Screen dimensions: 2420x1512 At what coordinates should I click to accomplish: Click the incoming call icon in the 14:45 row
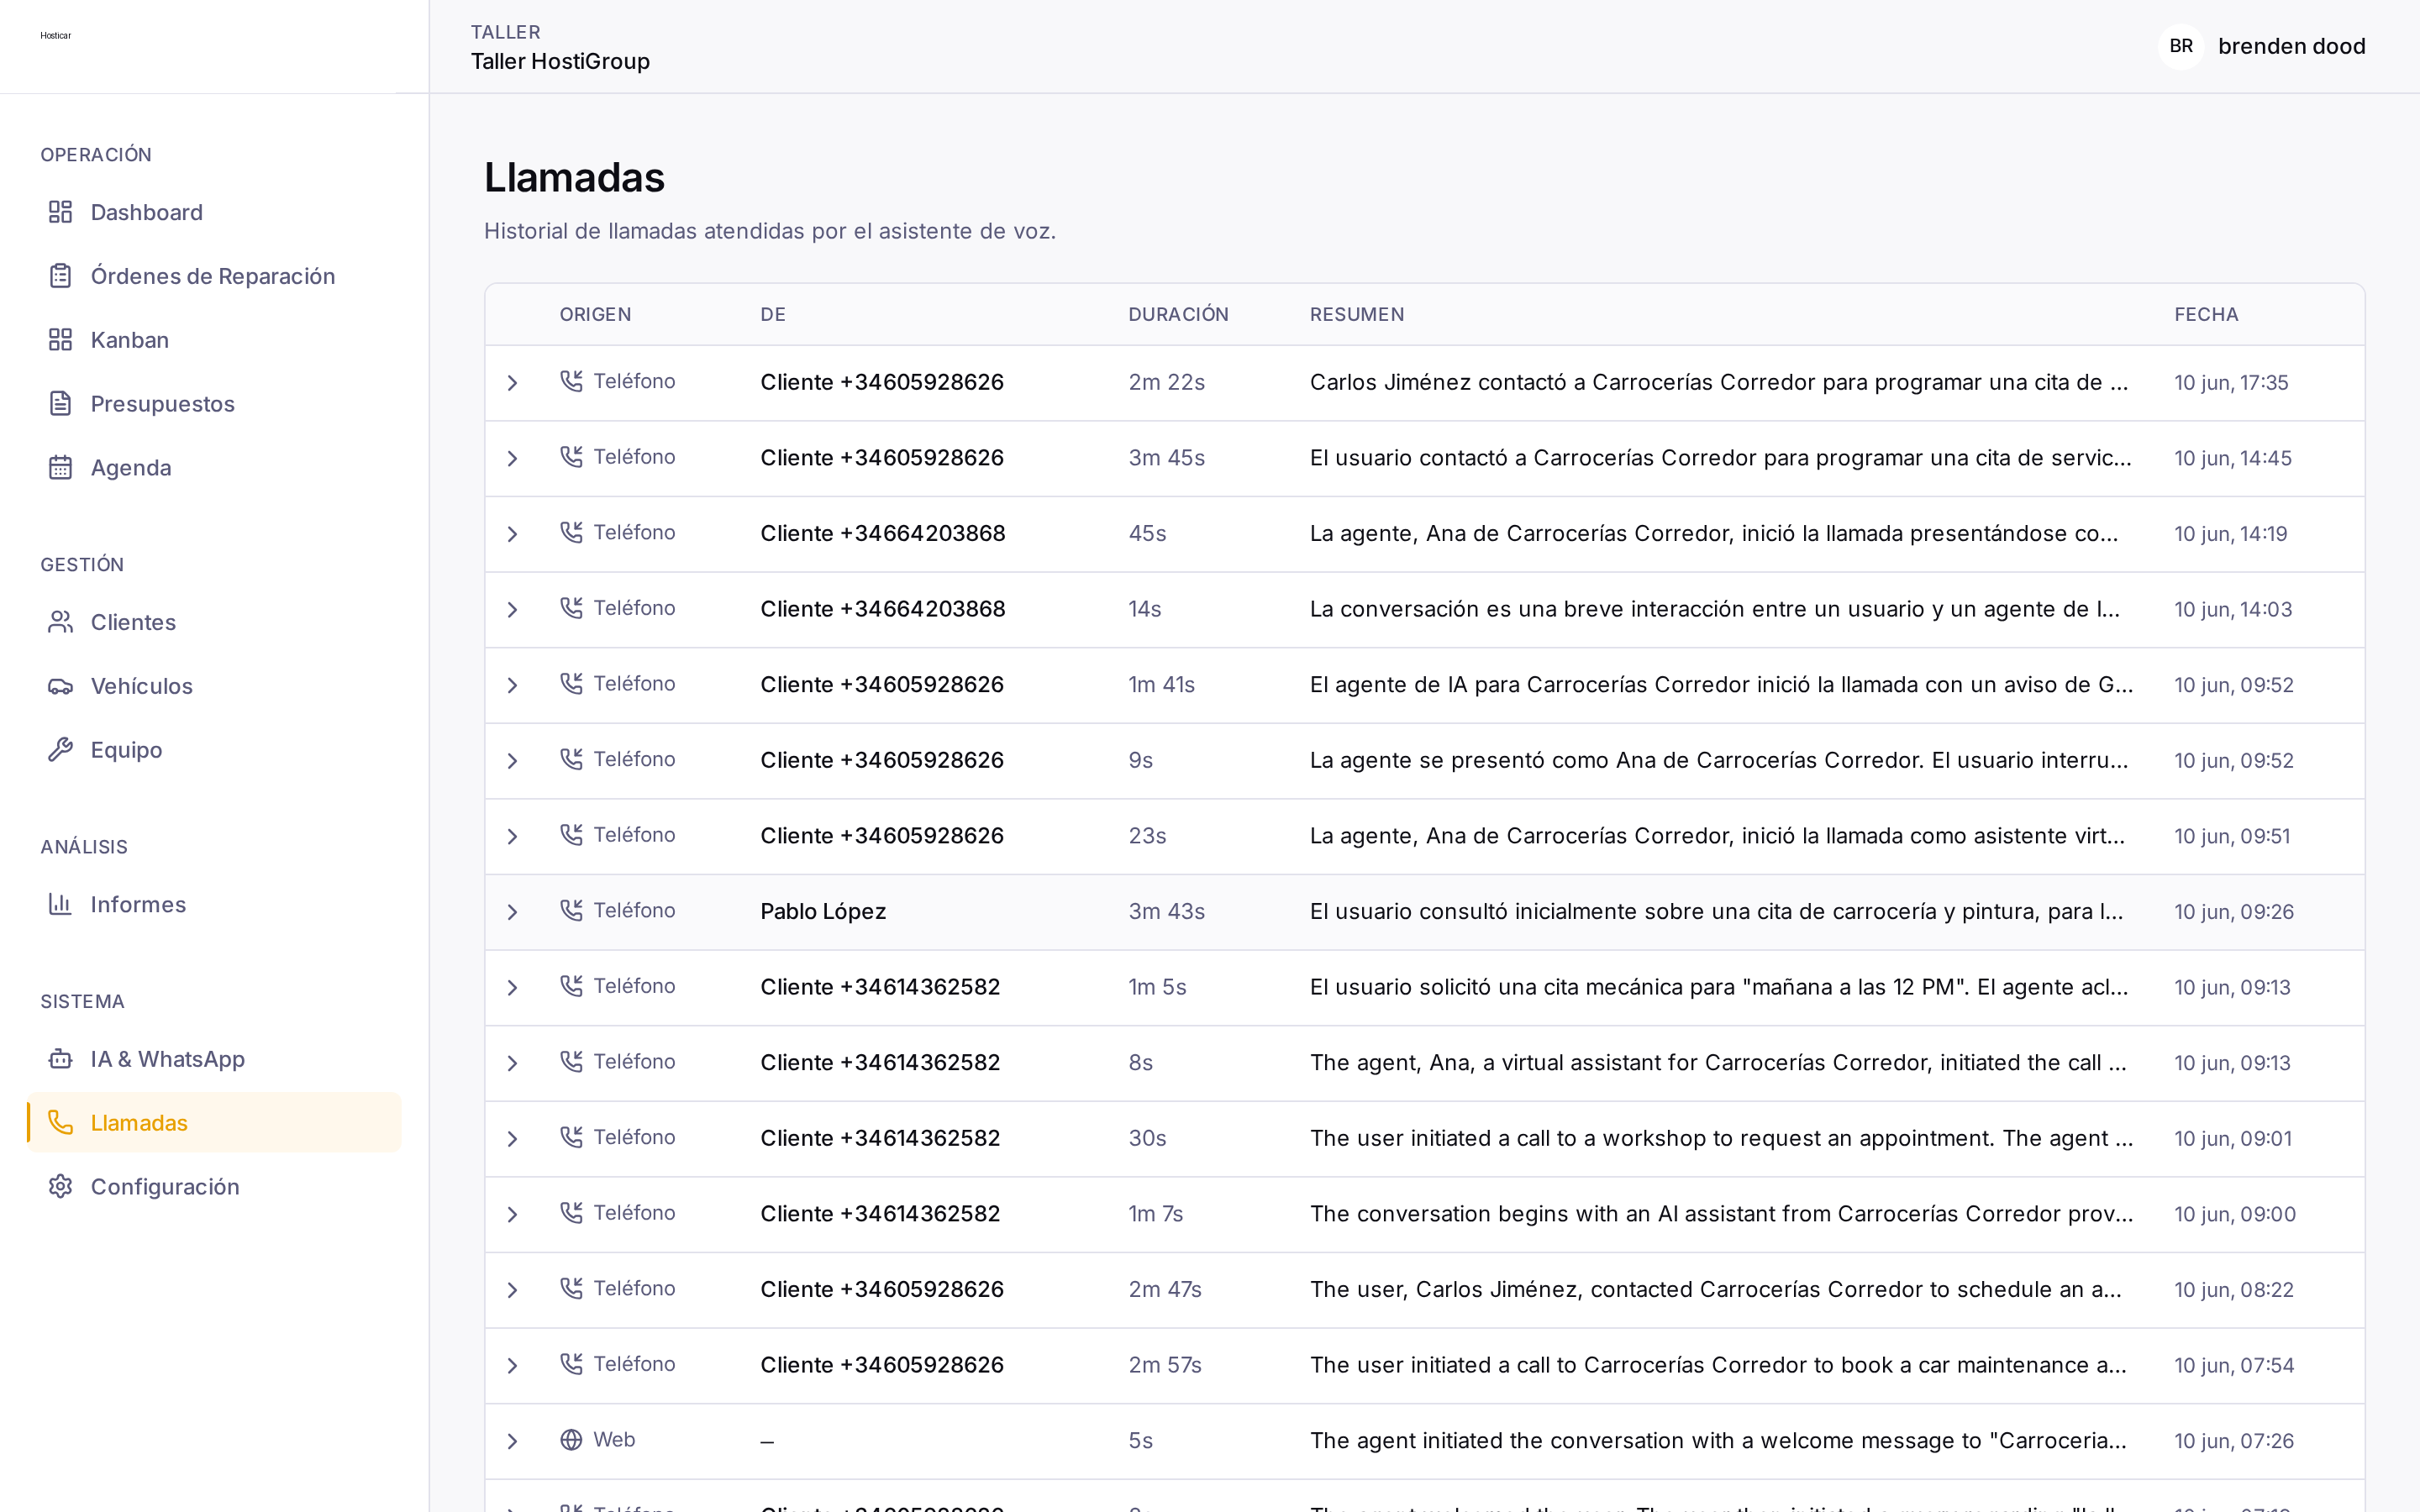click(x=571, y=457)
